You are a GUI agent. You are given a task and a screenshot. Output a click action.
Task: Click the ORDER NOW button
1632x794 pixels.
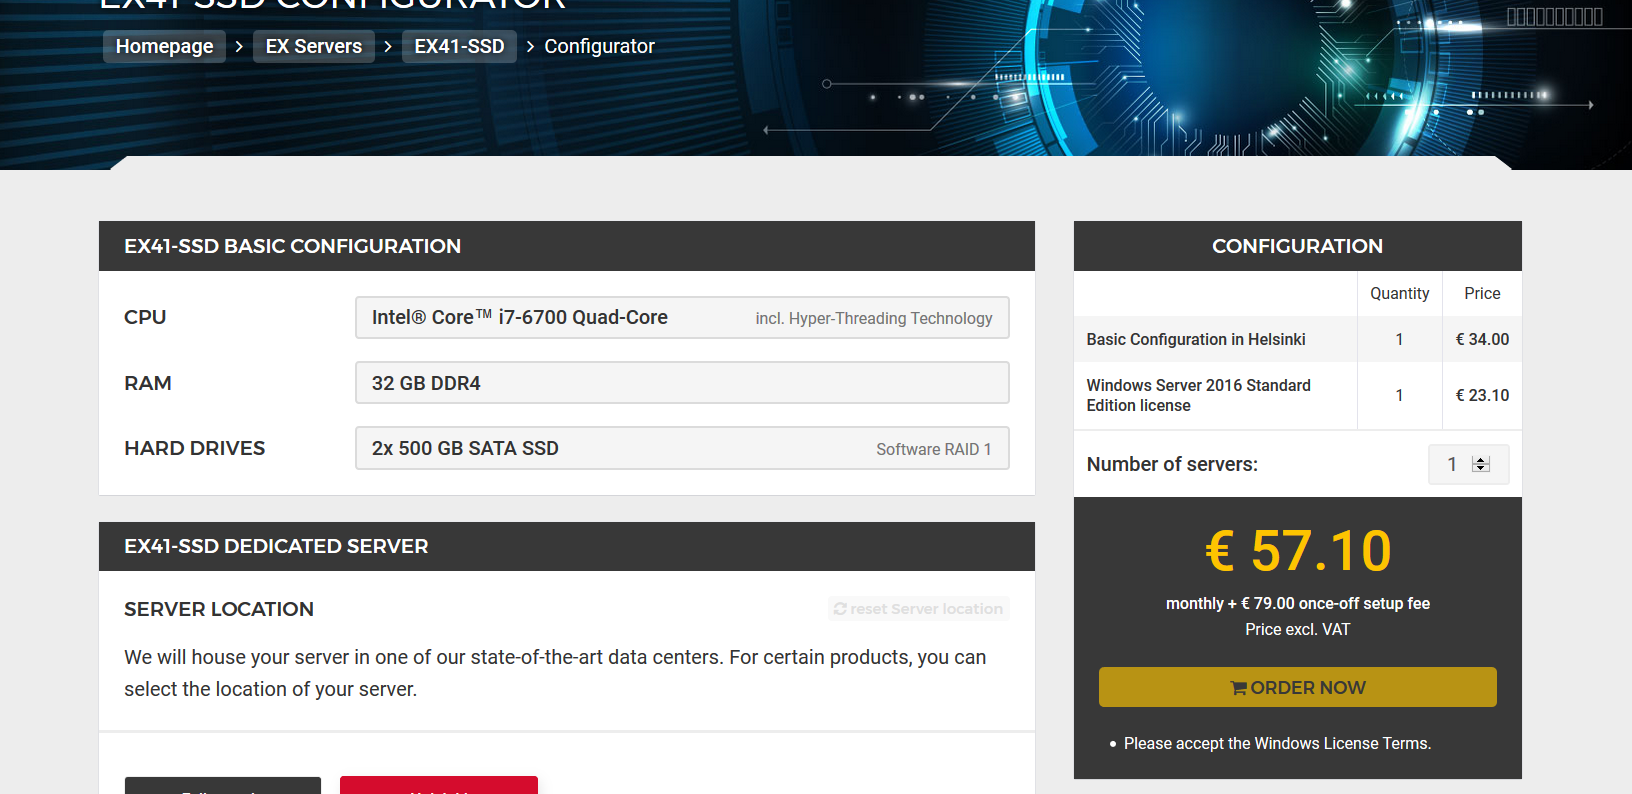coord(1297,687)
